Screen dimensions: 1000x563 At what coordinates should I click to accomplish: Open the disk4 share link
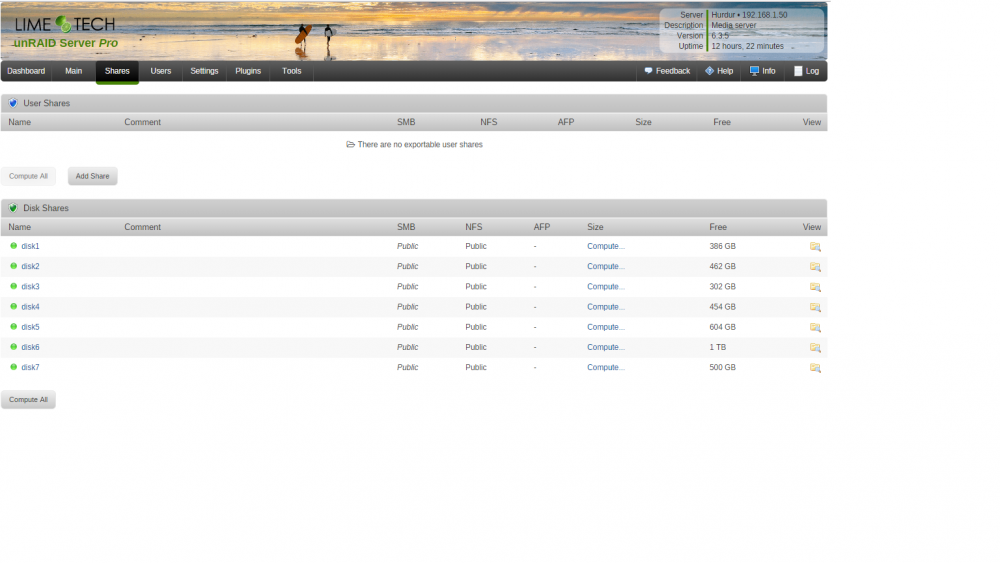(30, 307)
